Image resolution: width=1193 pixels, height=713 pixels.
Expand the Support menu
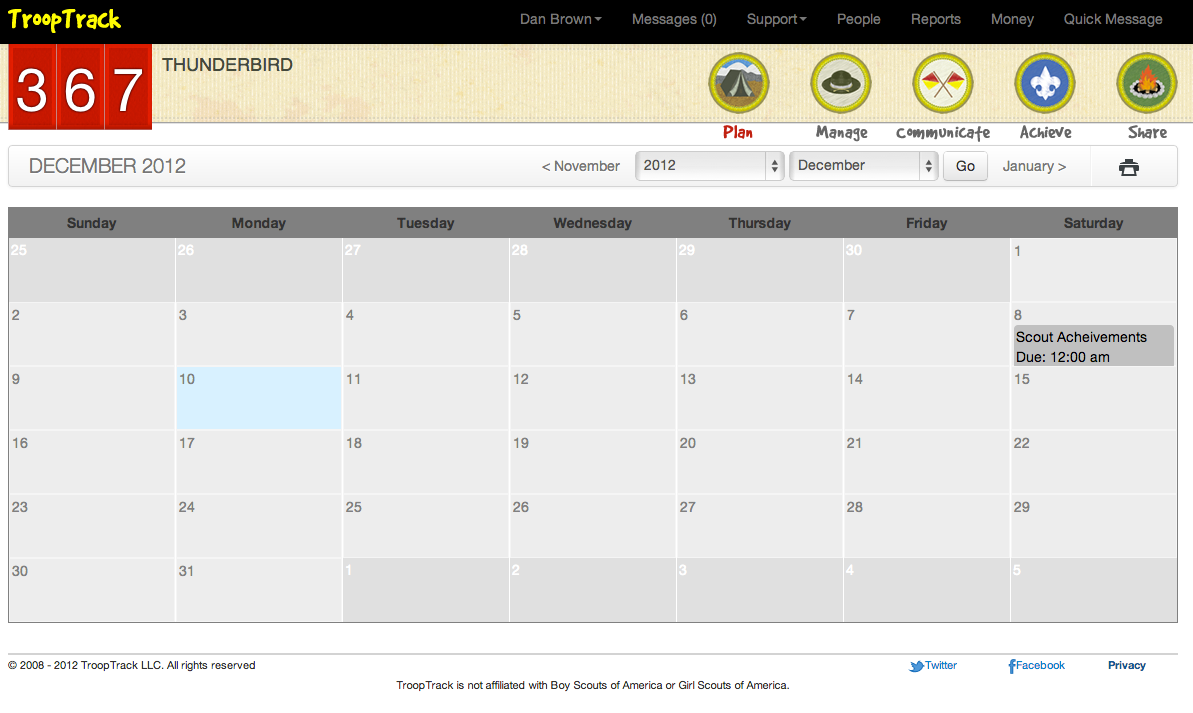click(776, 19)
